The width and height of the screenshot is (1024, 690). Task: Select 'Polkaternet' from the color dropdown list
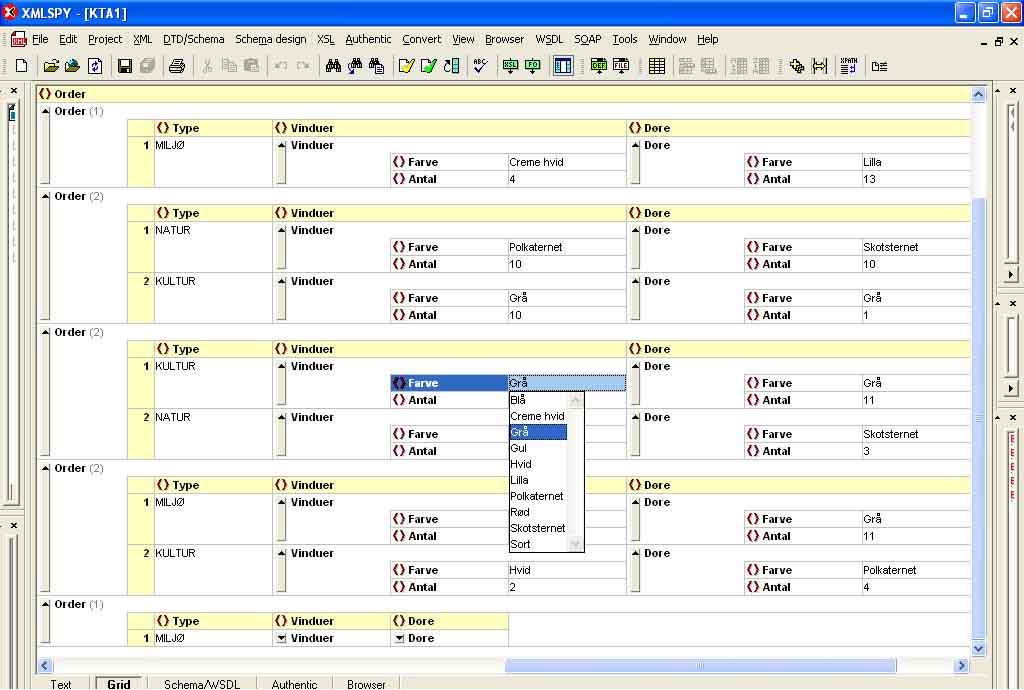[x=537, y=496]
